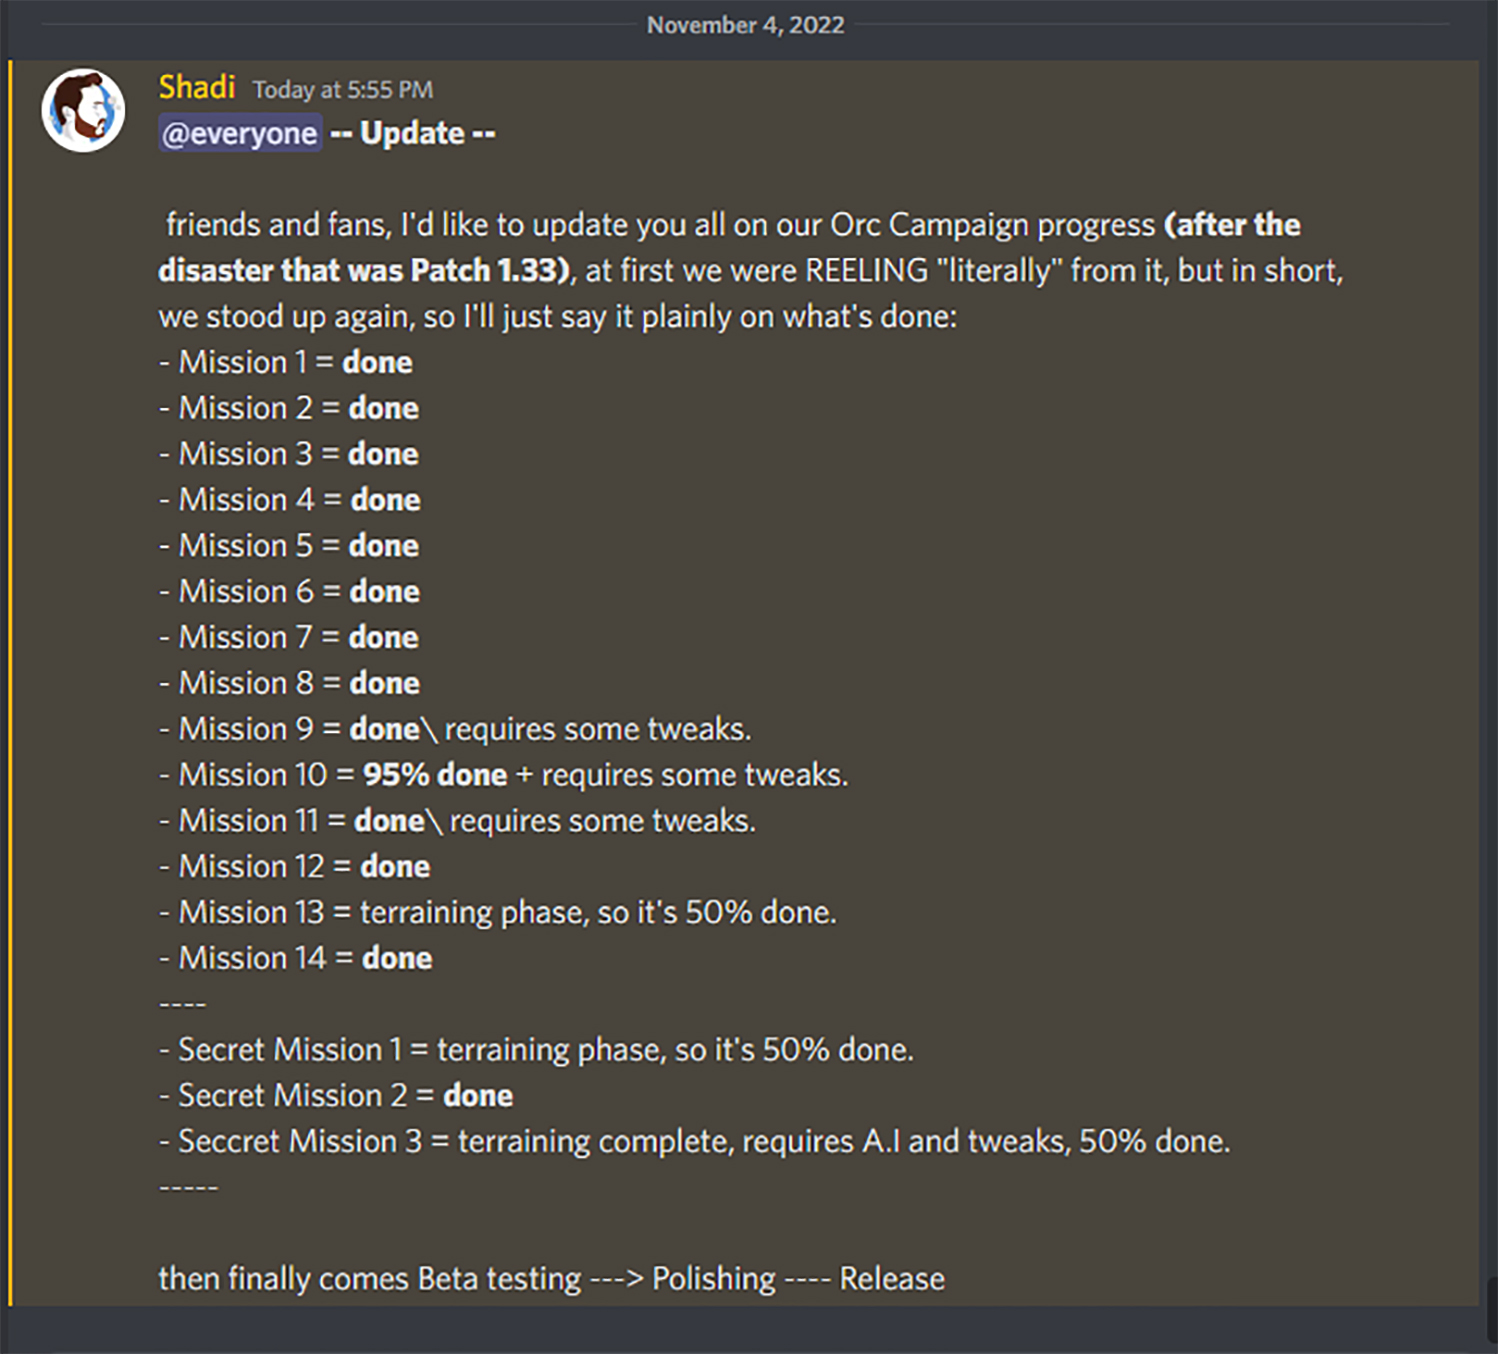Click the Mission 10 95% done text
Screen dimensions: 1498x1354
pyautogui.click(x=435, y=775)
